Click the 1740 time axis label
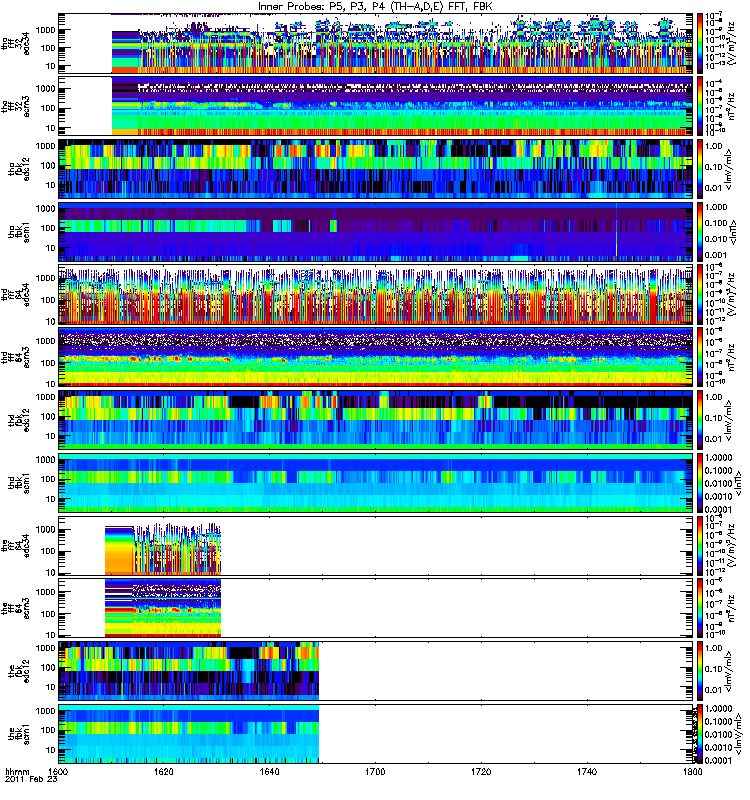The width and height of the screenshot is (750, 800). (x=587, y=771)
